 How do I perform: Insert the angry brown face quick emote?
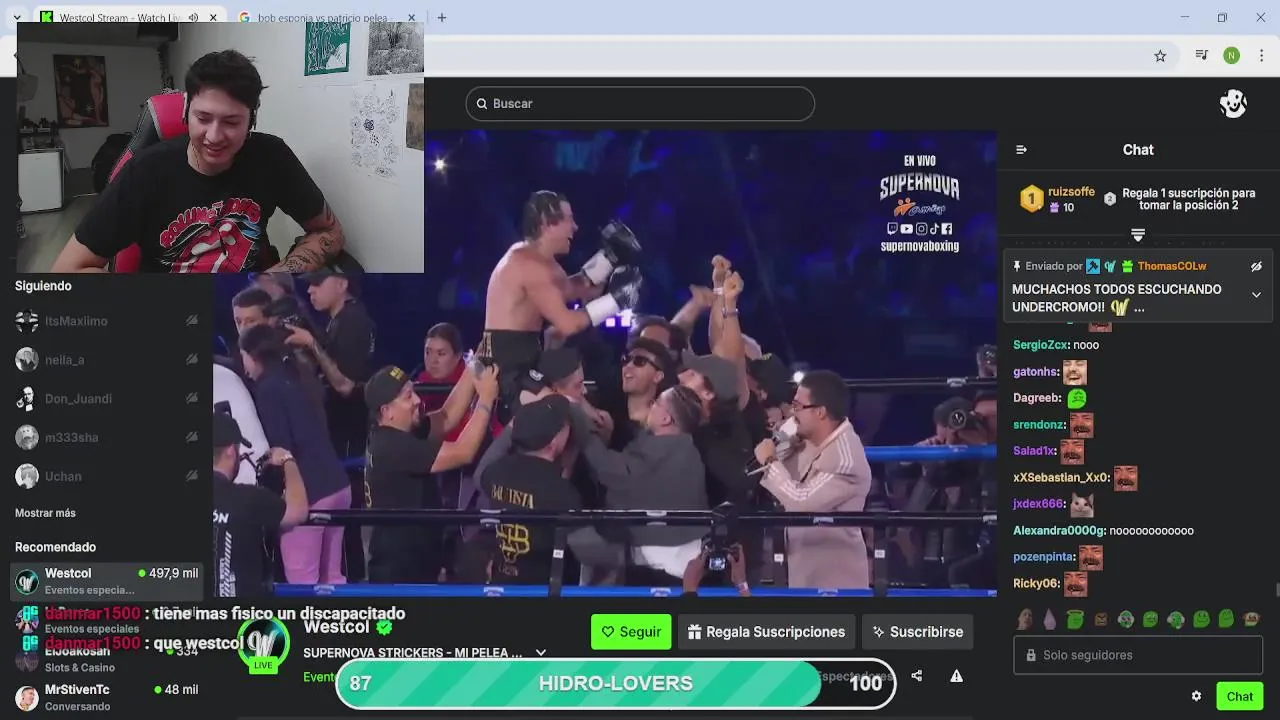point(1100,619)
